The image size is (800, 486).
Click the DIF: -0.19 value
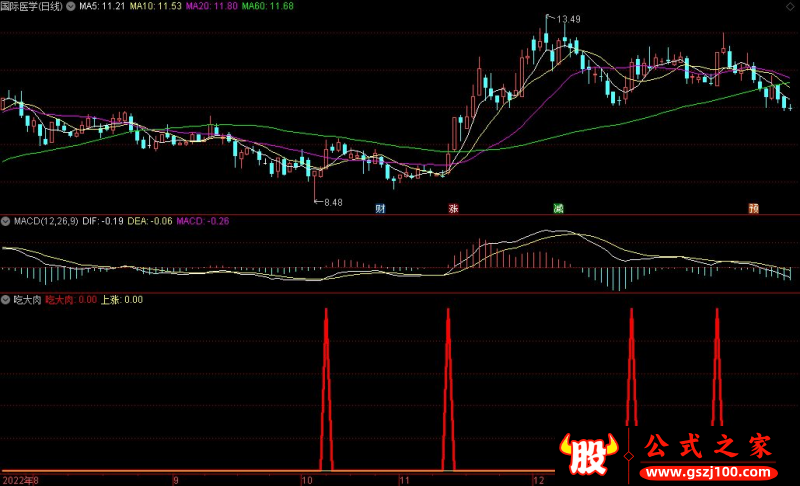[103, 221]
